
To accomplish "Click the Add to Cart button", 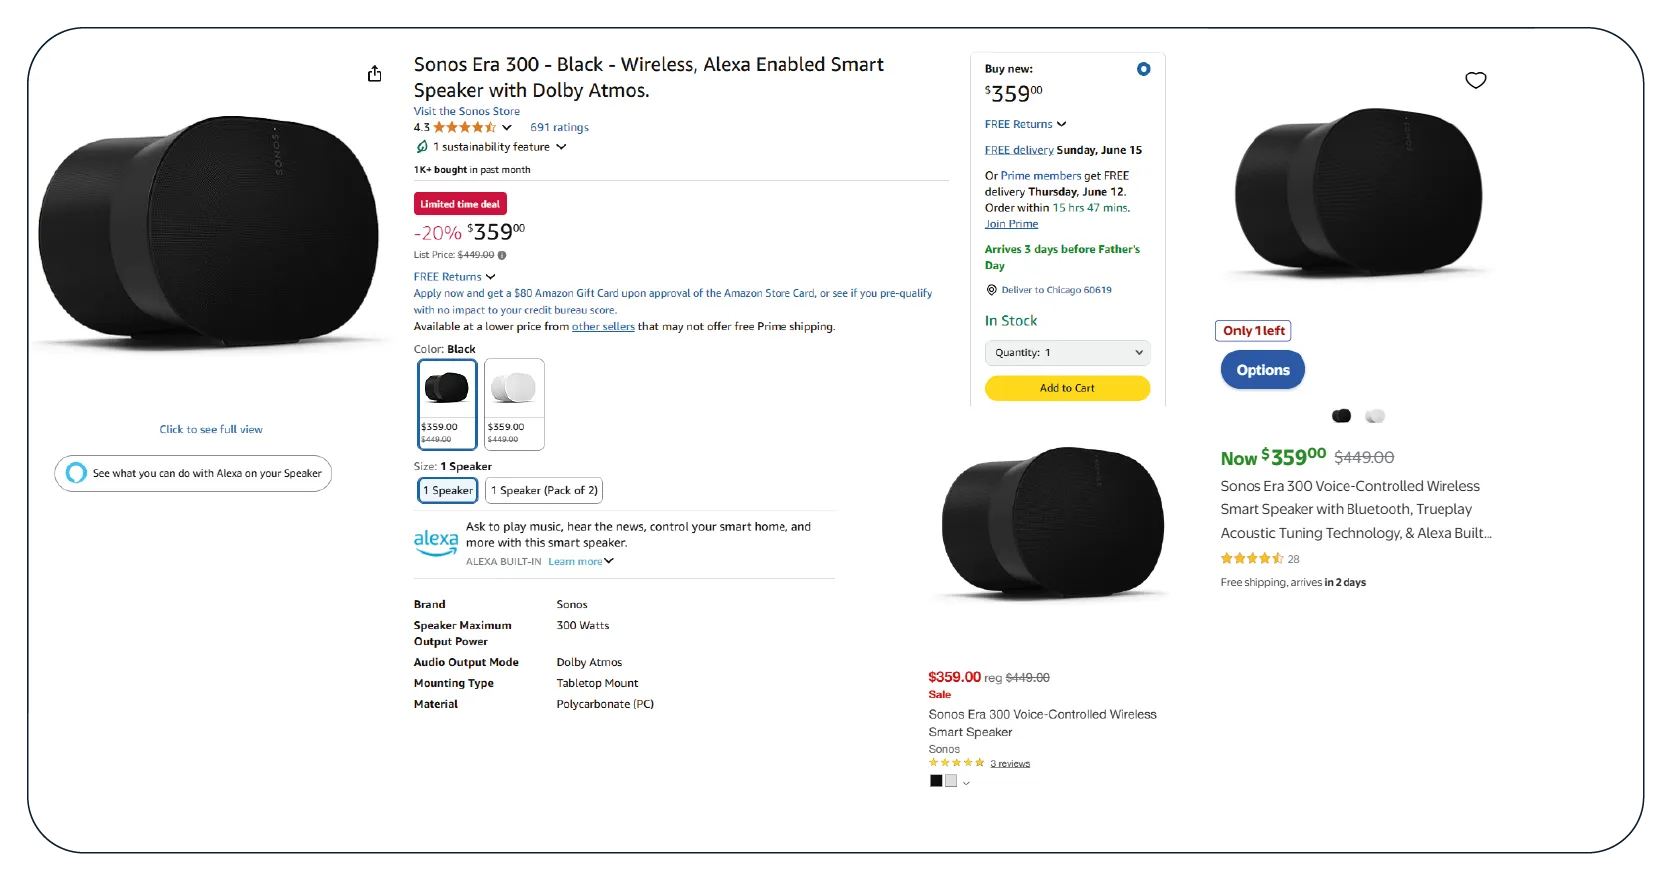I will 1067,388.
